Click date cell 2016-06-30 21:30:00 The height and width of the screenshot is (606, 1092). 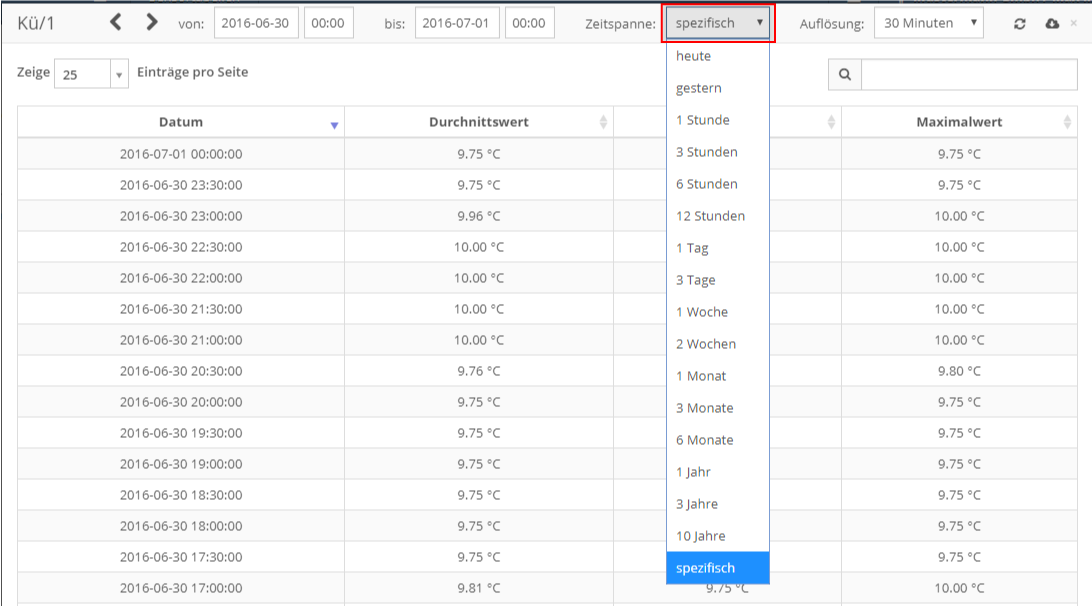181,309
